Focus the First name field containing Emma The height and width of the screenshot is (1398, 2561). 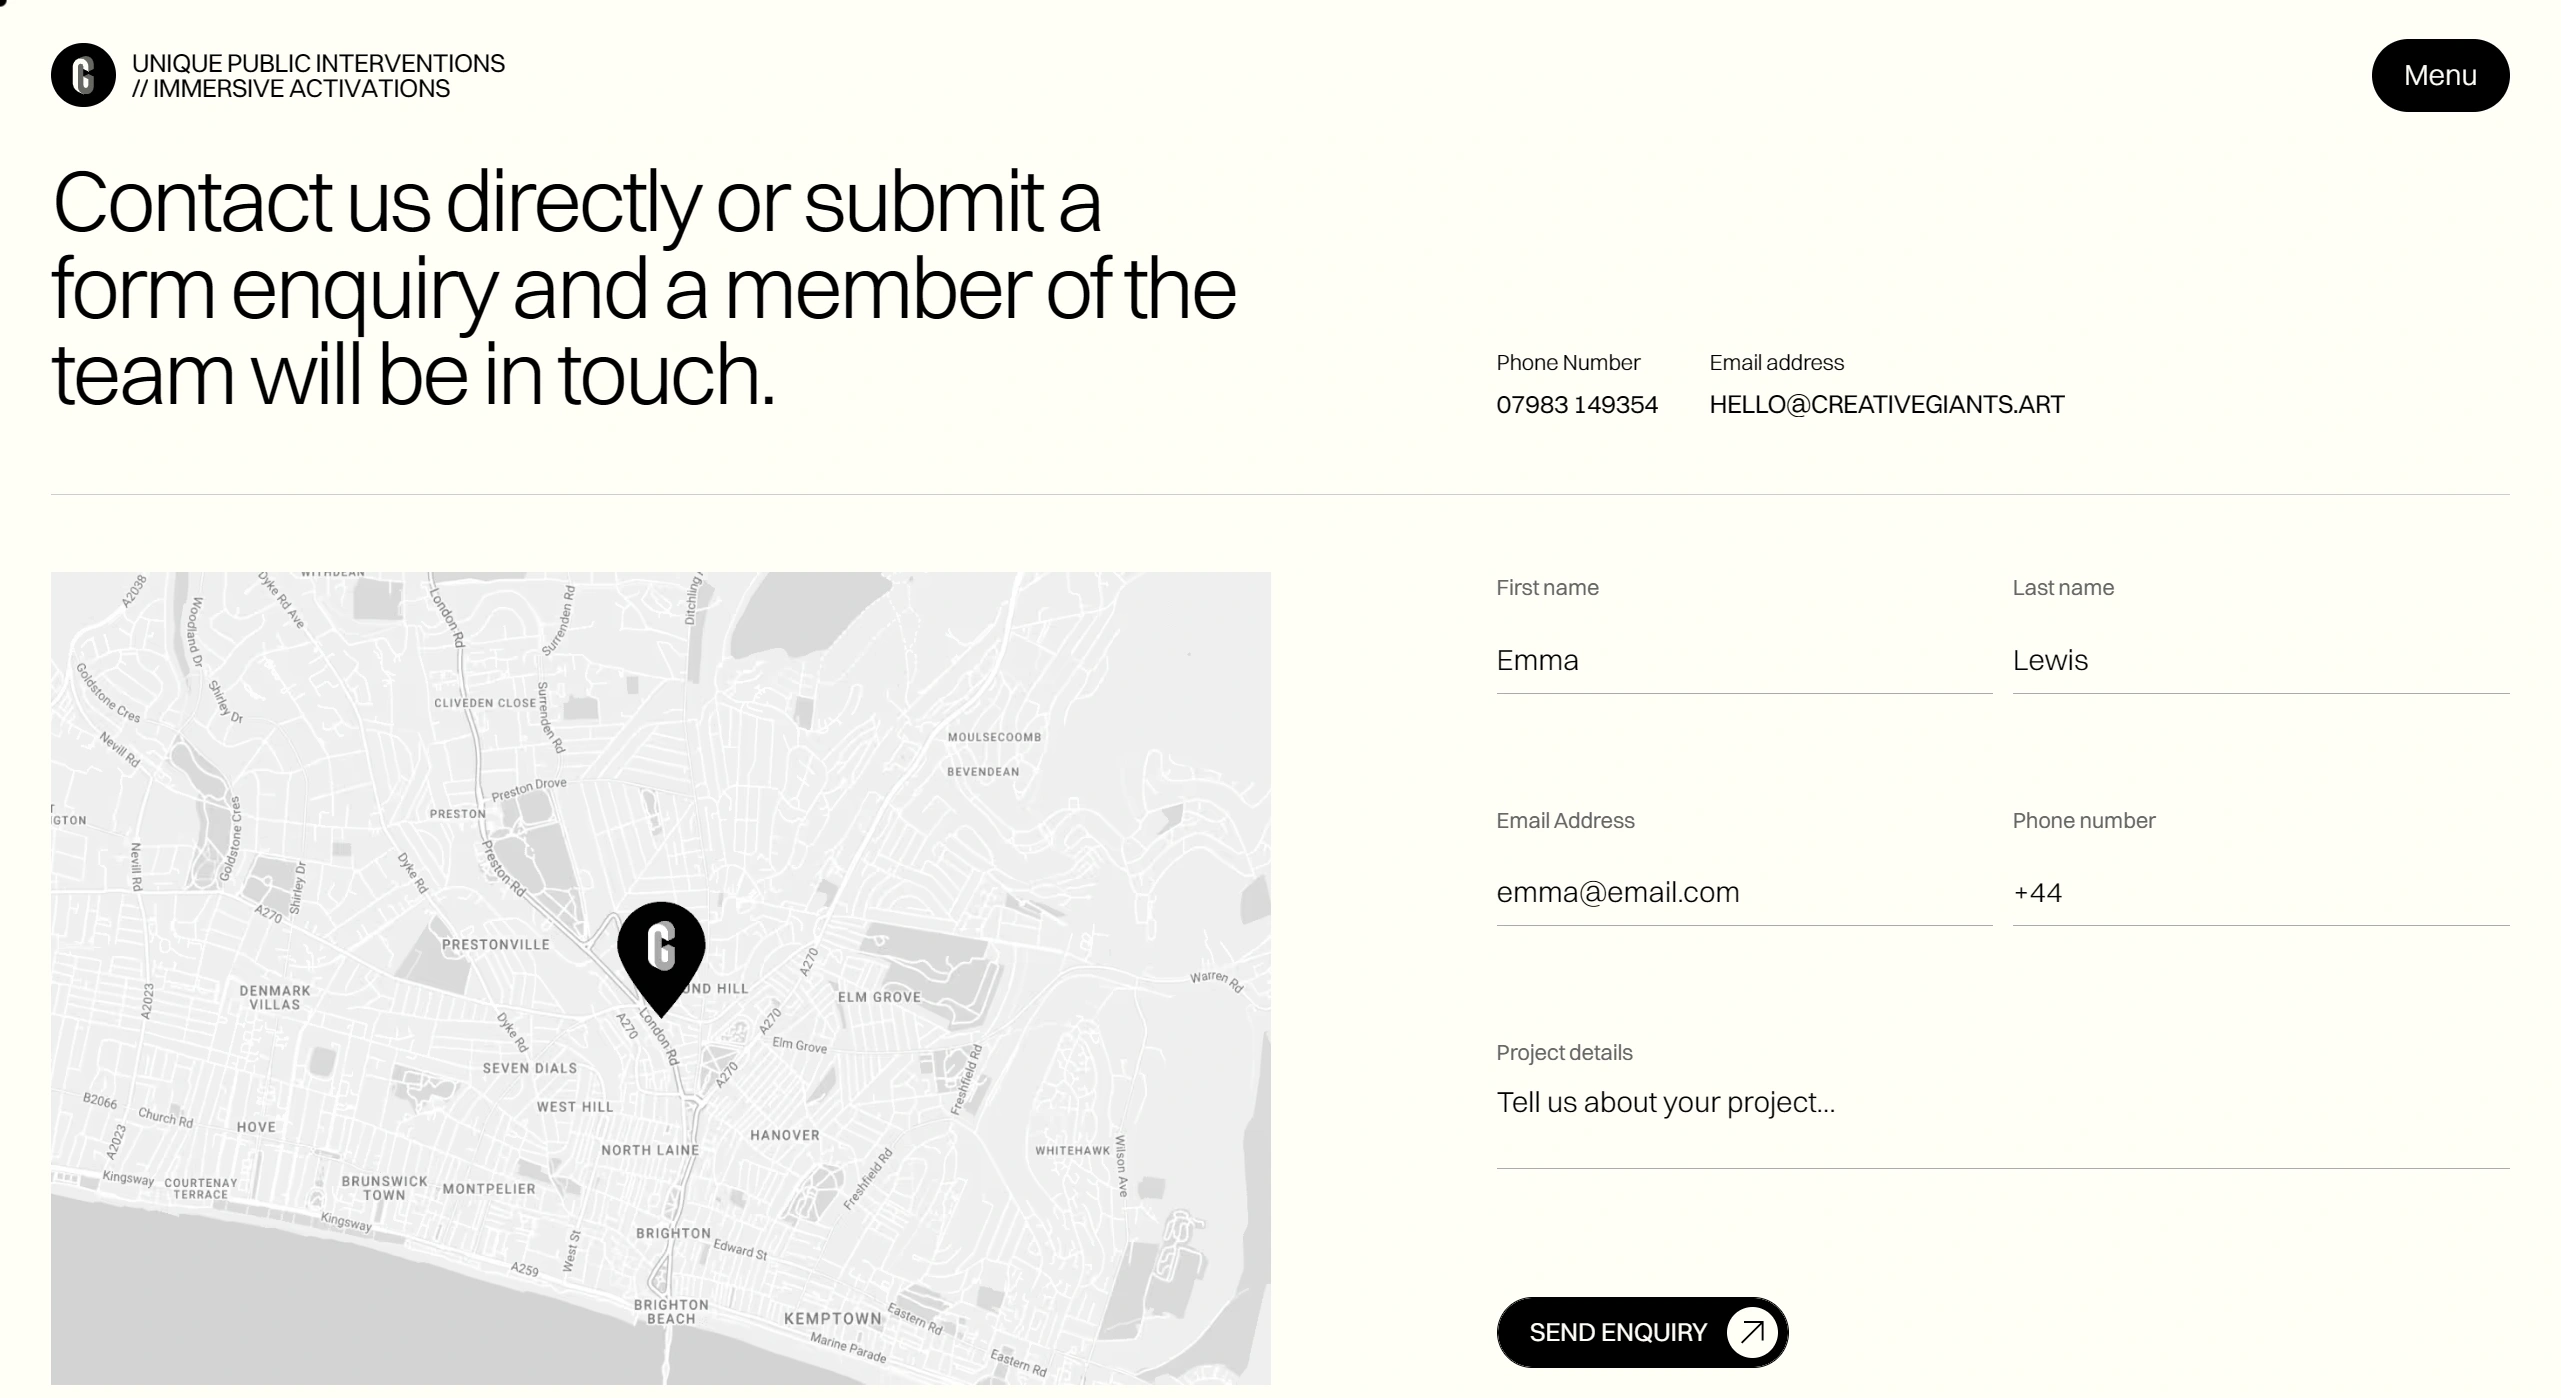(x=1743, y=661)
